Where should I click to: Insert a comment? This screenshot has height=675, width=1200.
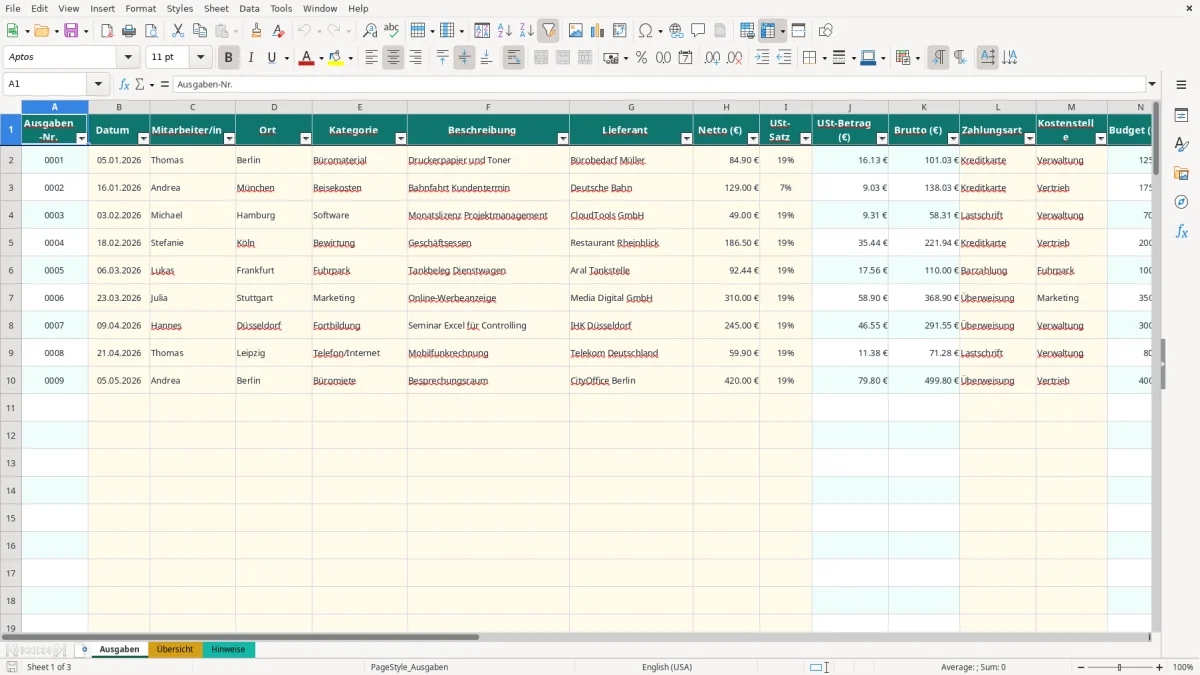click(x=699, y=31)
